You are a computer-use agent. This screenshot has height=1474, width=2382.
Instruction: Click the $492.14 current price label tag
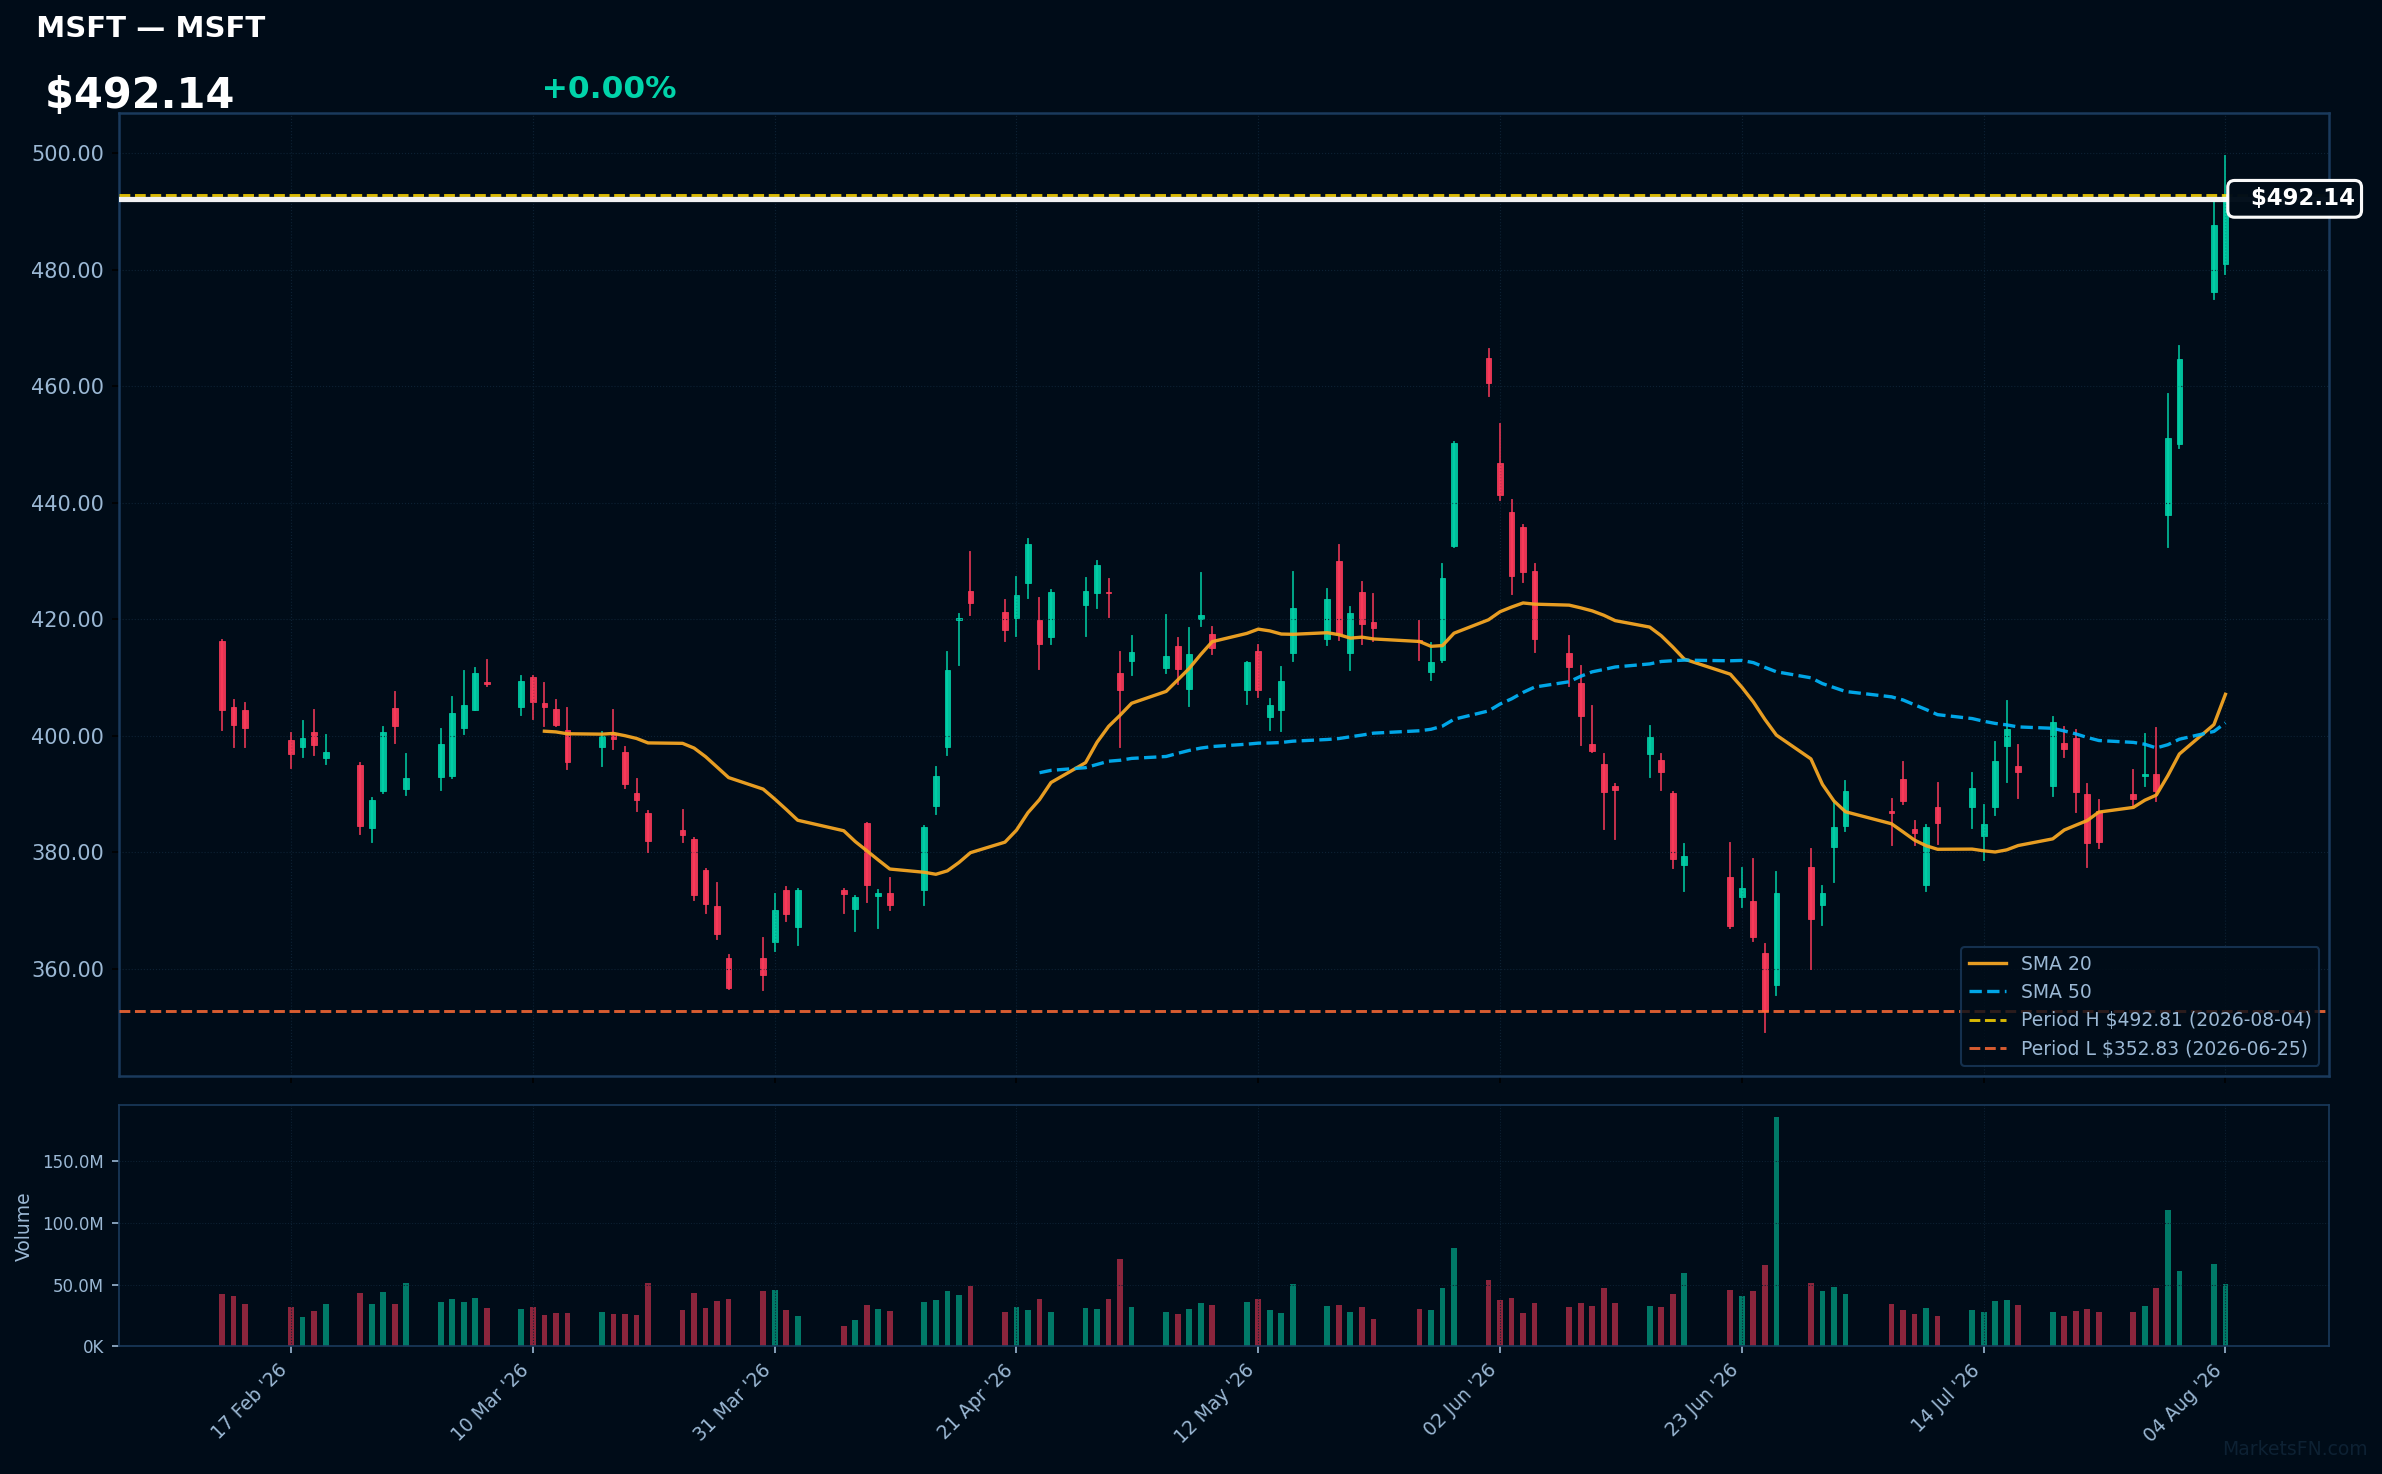point(2294,198)
